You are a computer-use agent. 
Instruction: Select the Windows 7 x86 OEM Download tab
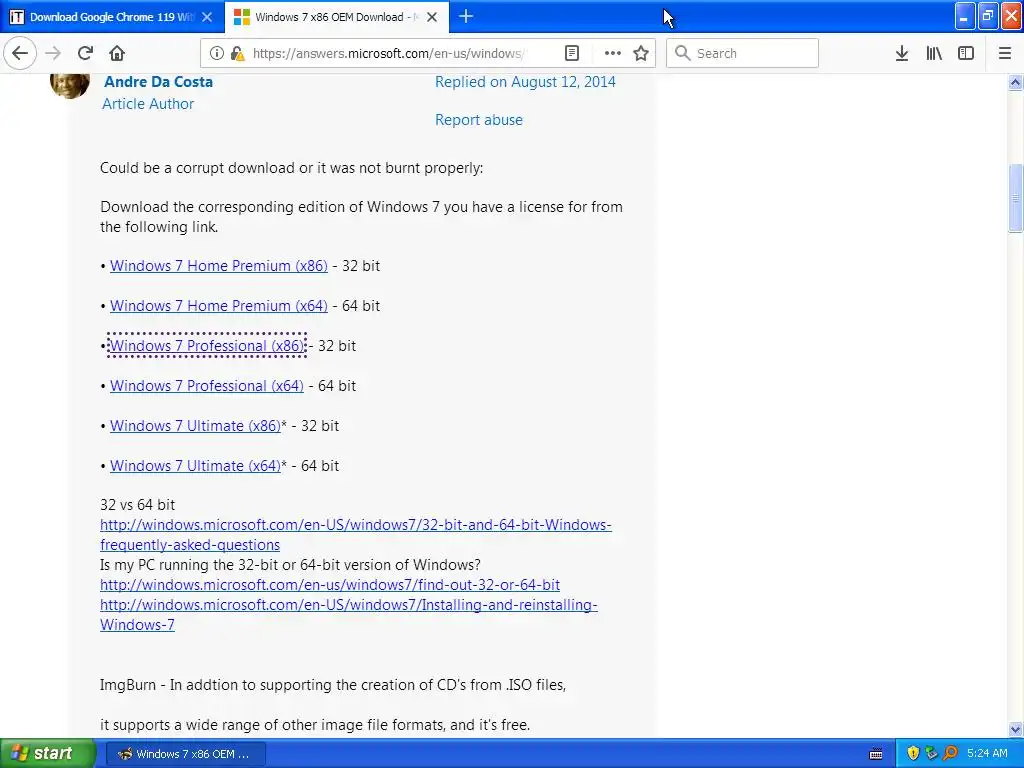click(x=336, y=17)
